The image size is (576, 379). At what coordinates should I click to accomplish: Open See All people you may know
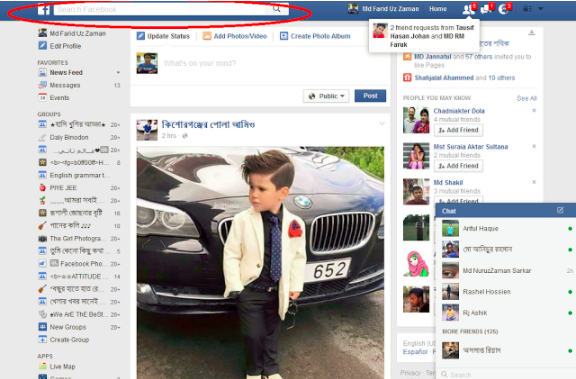click(526, 98)
